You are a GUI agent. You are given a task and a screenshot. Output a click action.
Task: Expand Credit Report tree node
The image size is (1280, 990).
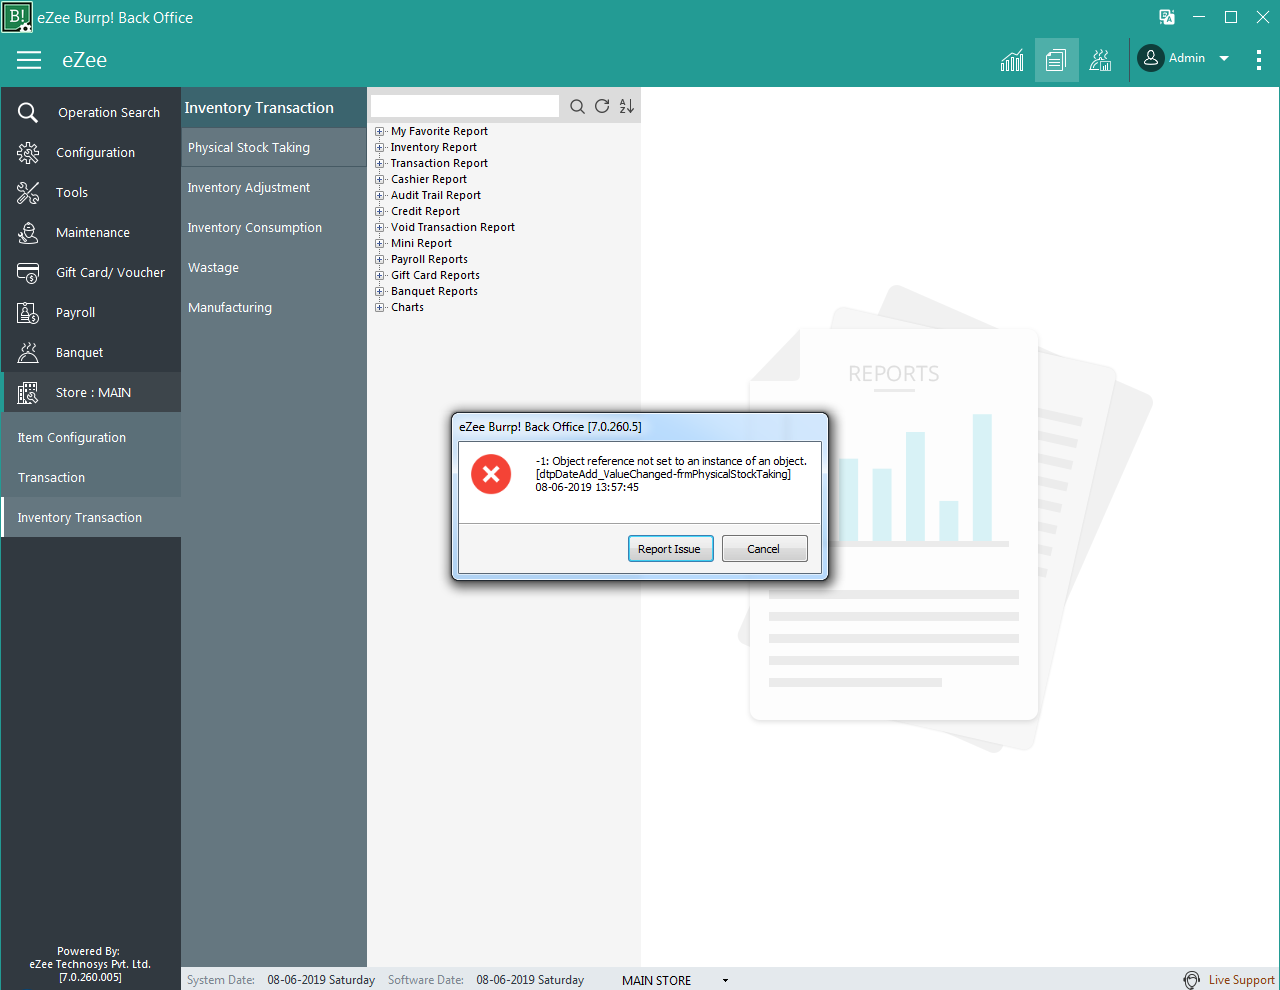tap(380, 211)
